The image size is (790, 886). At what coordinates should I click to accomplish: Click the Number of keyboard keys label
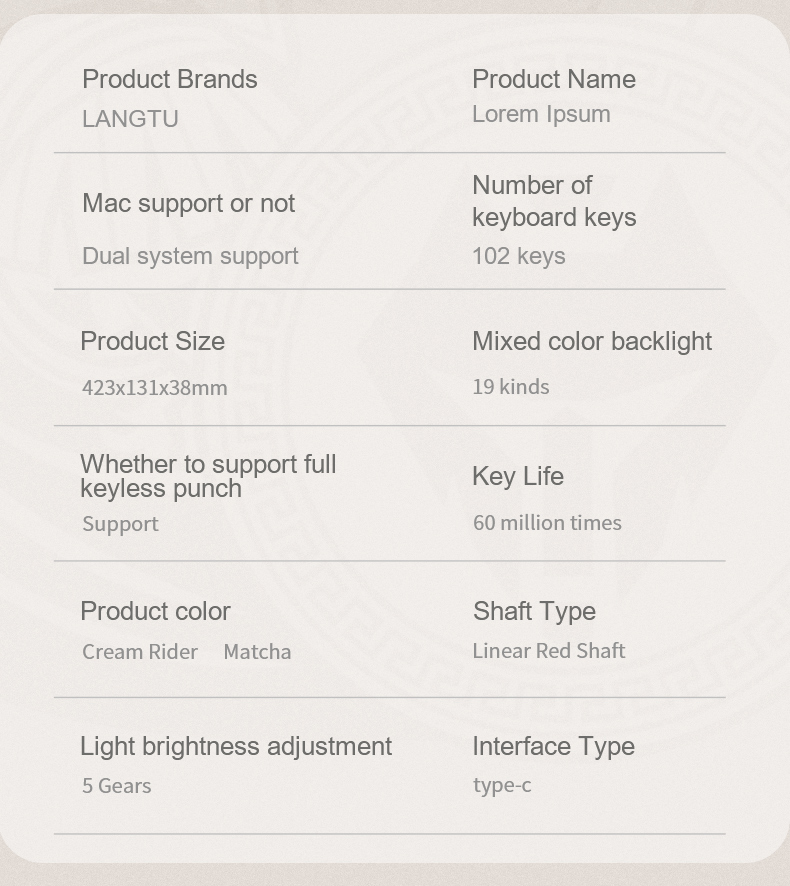pos(553,201)
